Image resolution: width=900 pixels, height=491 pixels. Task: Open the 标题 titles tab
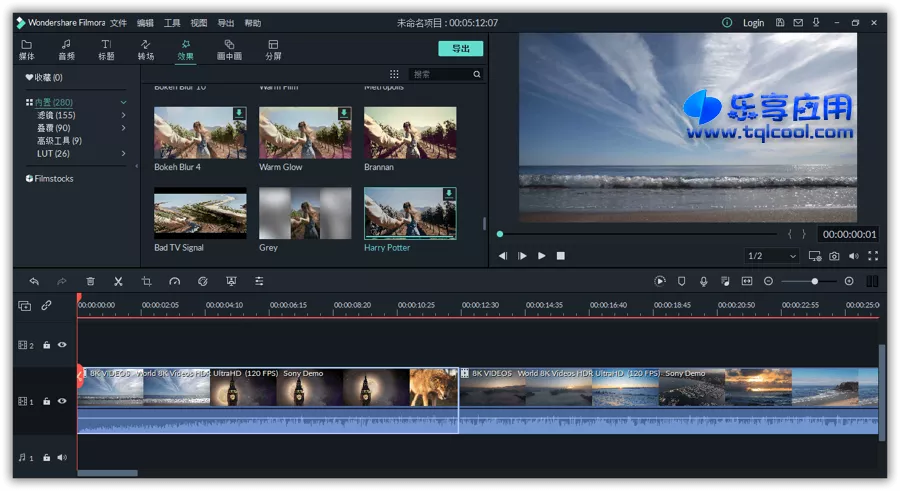point(106,50)
